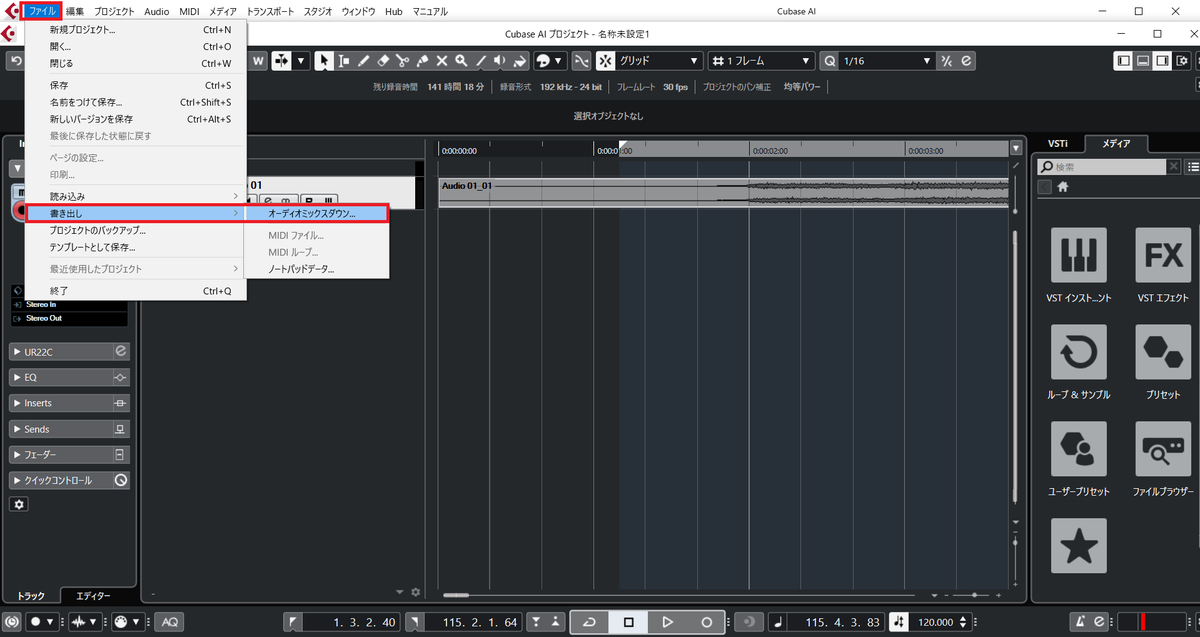Open the 読み込み import submenu
Screen dimensions: 1200x637
point(135,196)
